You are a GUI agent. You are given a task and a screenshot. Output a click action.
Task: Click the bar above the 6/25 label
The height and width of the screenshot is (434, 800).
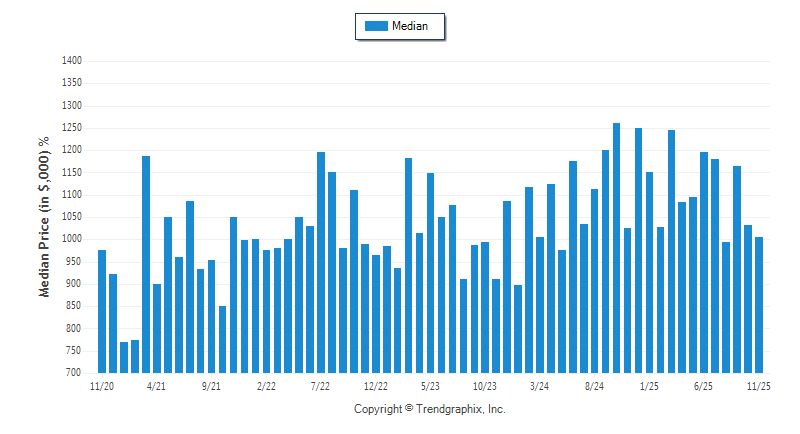click(x=704, y=262)
